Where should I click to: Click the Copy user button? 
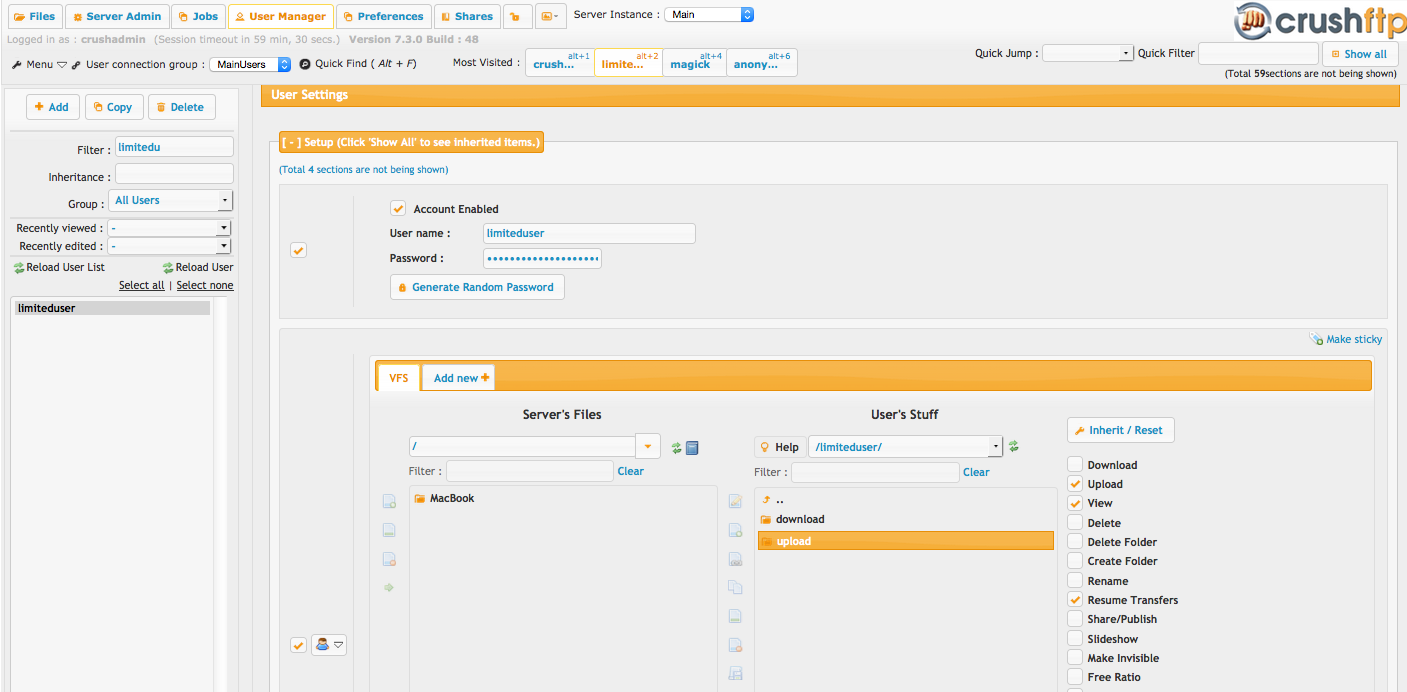pos(114,107)
